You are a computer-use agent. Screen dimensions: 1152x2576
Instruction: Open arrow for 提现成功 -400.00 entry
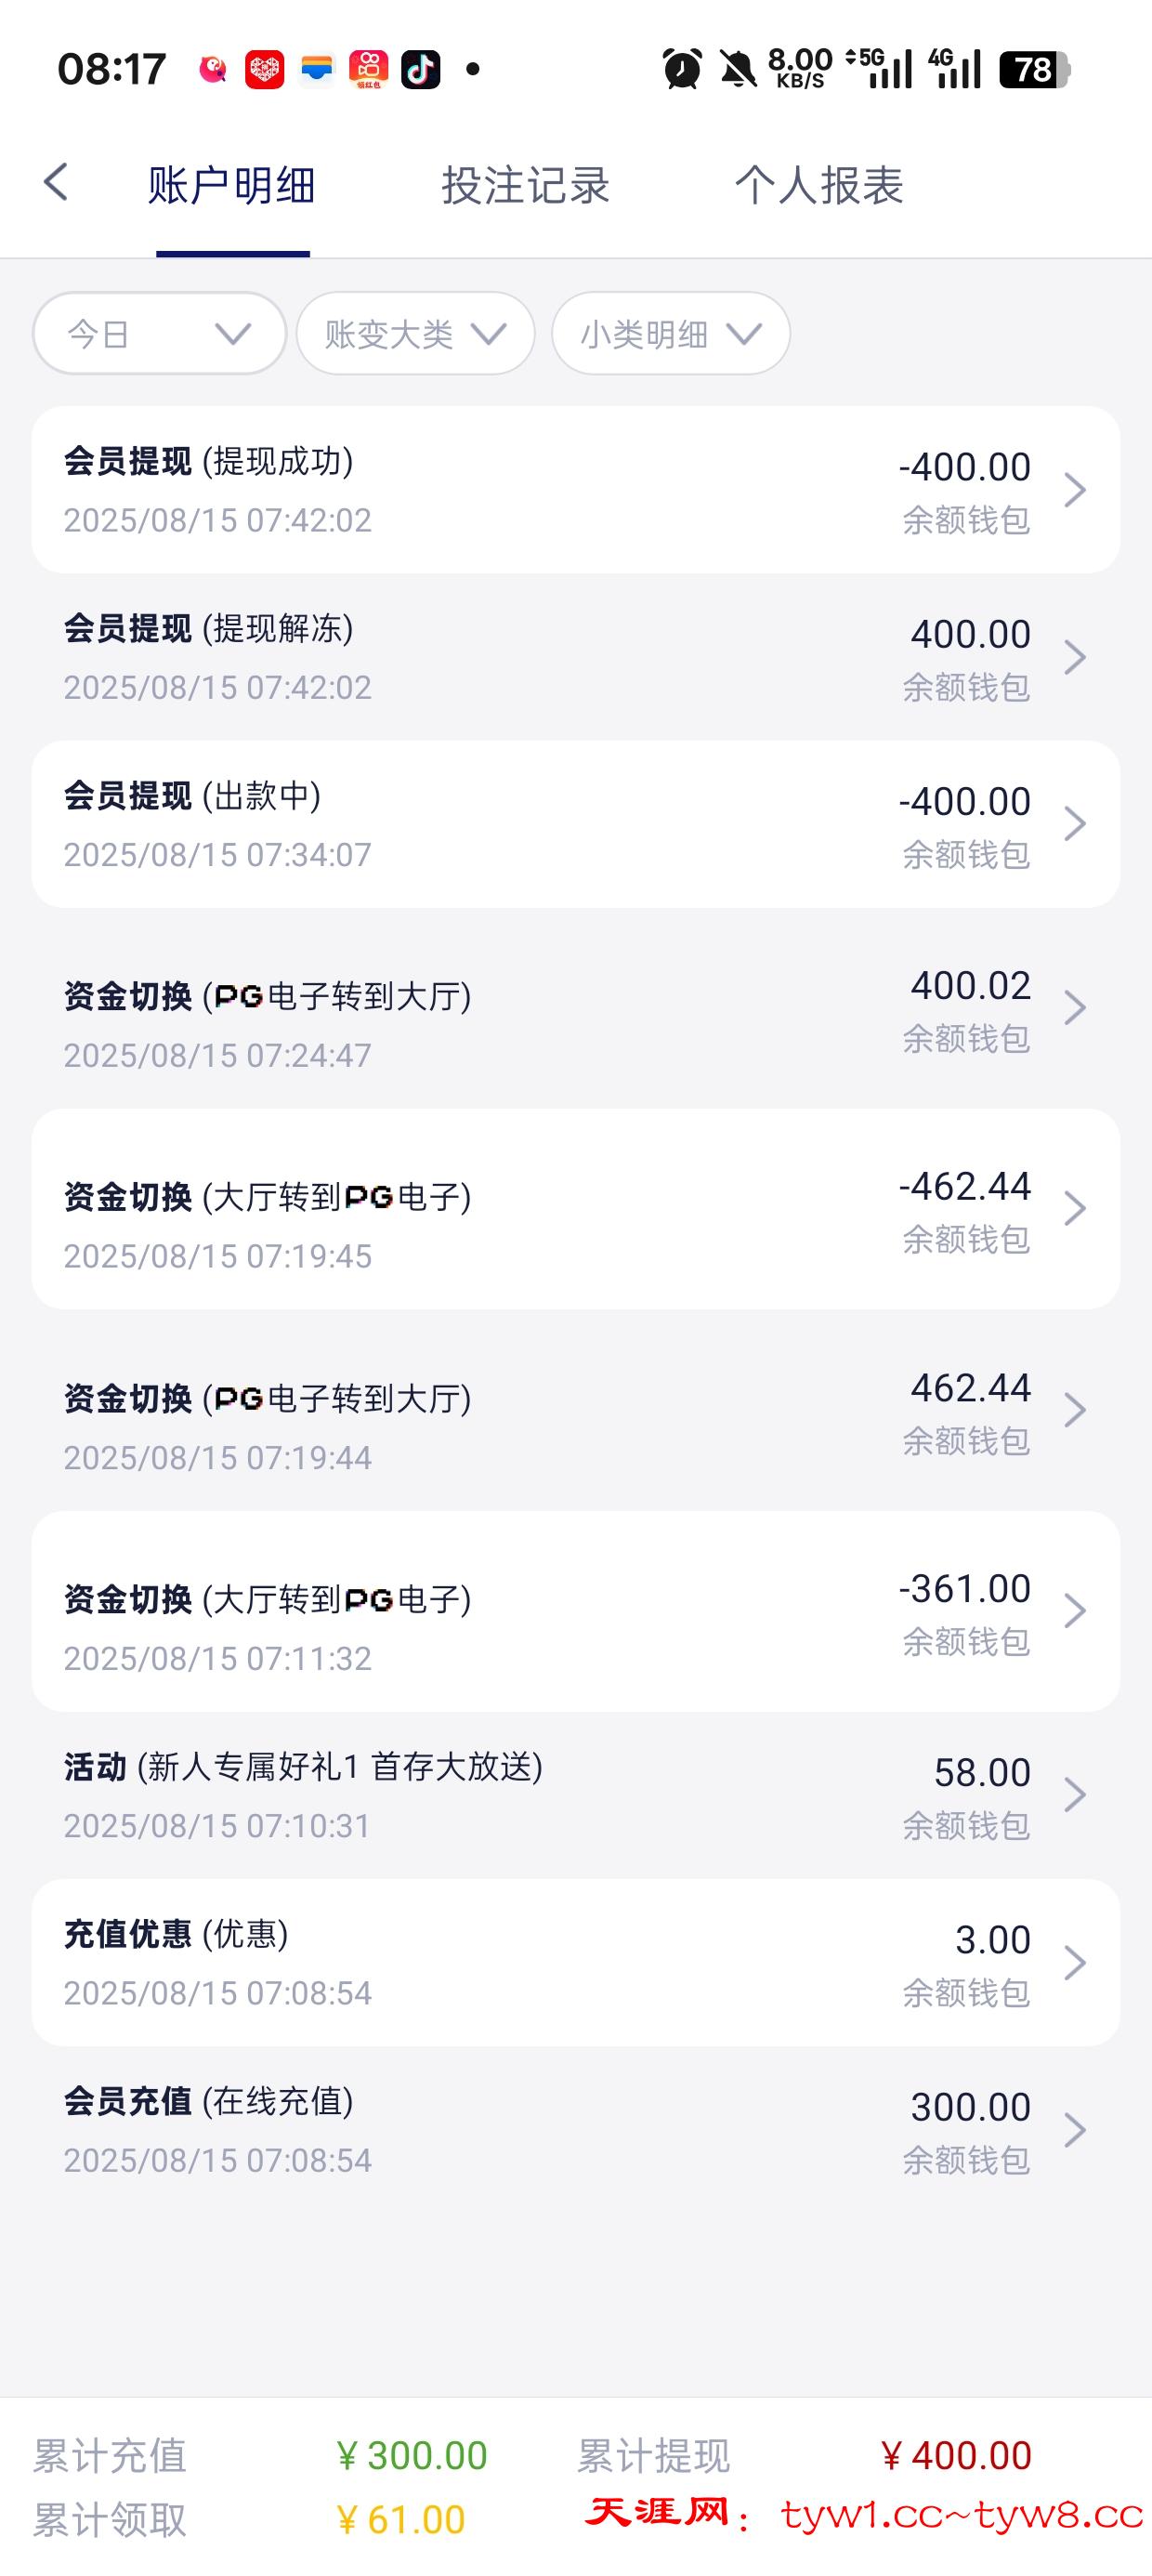[1075, 490]
